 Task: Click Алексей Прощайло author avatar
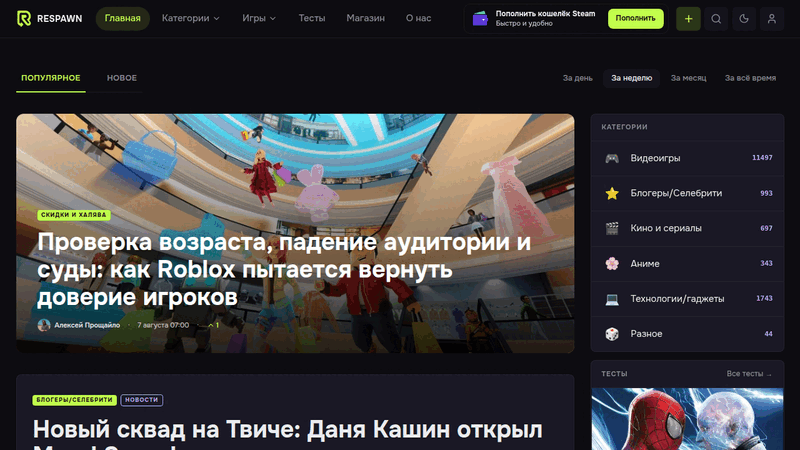44,325
